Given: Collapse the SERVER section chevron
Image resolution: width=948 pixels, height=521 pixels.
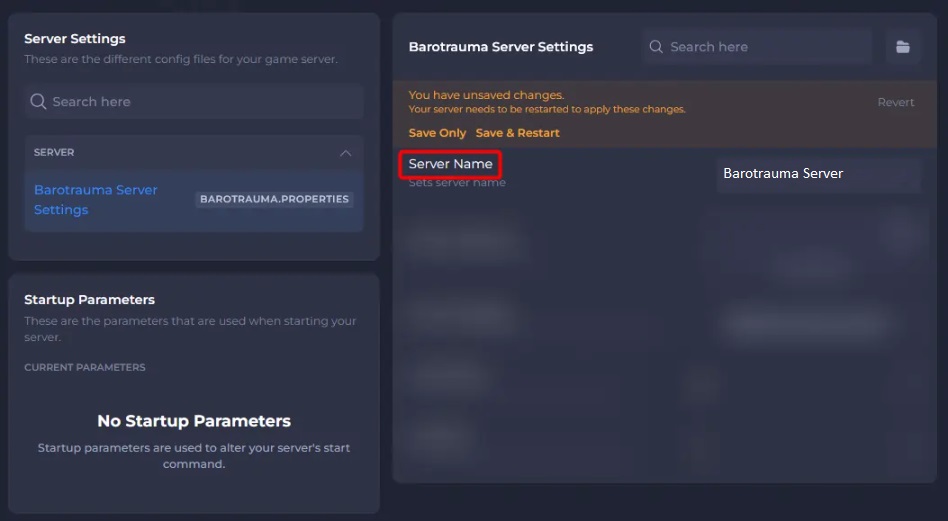Looking at the screenshot, I should pos(346,153).
